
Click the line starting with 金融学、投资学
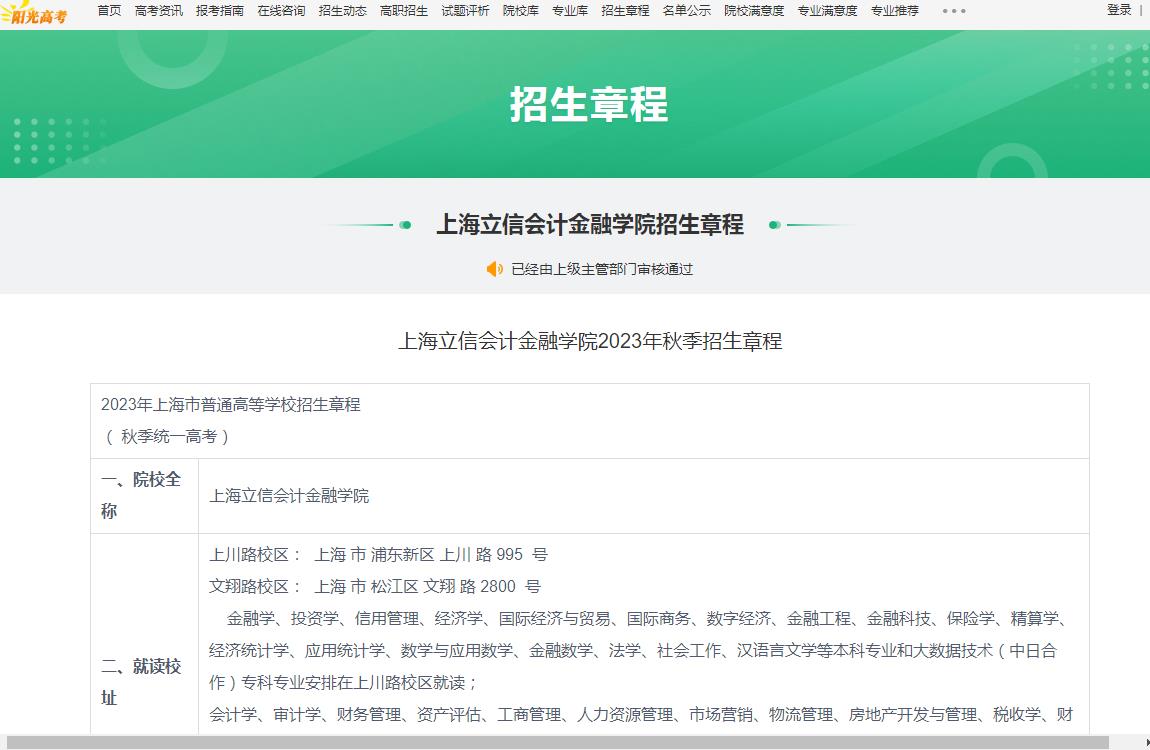click(645, 619)
